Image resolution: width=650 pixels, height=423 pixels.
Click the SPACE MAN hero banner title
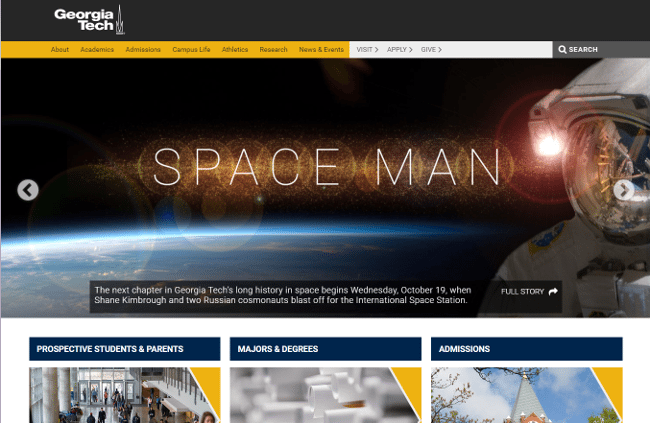pyautogui.click(x=326, y=167)
